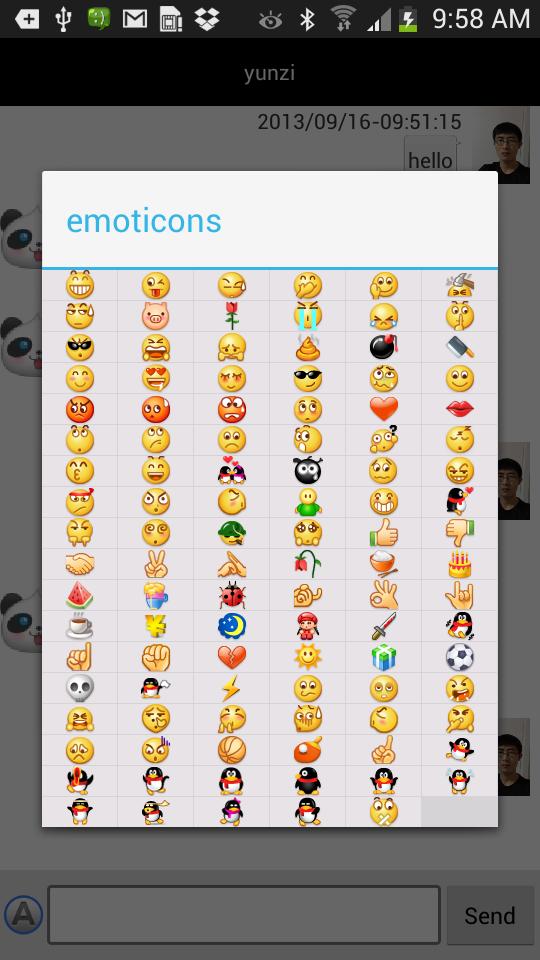Insert the soccer ball emoticon
Screen dimensions: 540x960
460,656
